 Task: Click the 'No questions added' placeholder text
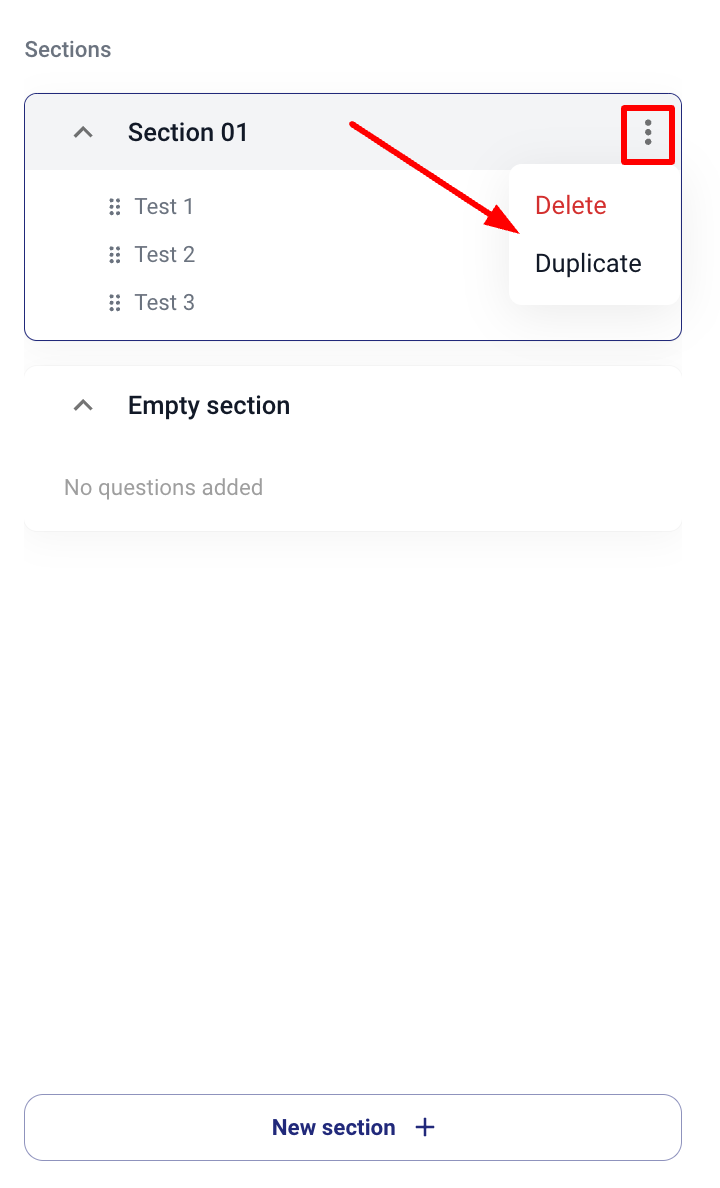pyautogui.click(x=163, y=488)
